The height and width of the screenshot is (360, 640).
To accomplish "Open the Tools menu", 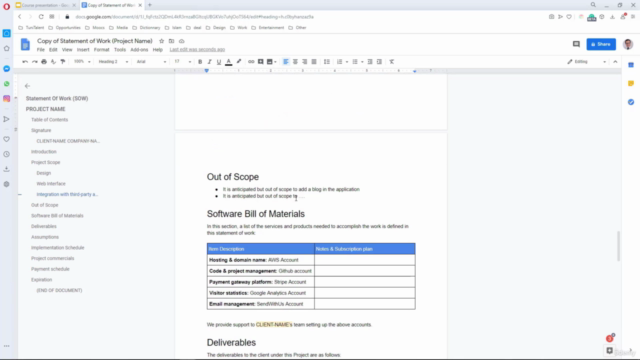I will pos(120,50).
